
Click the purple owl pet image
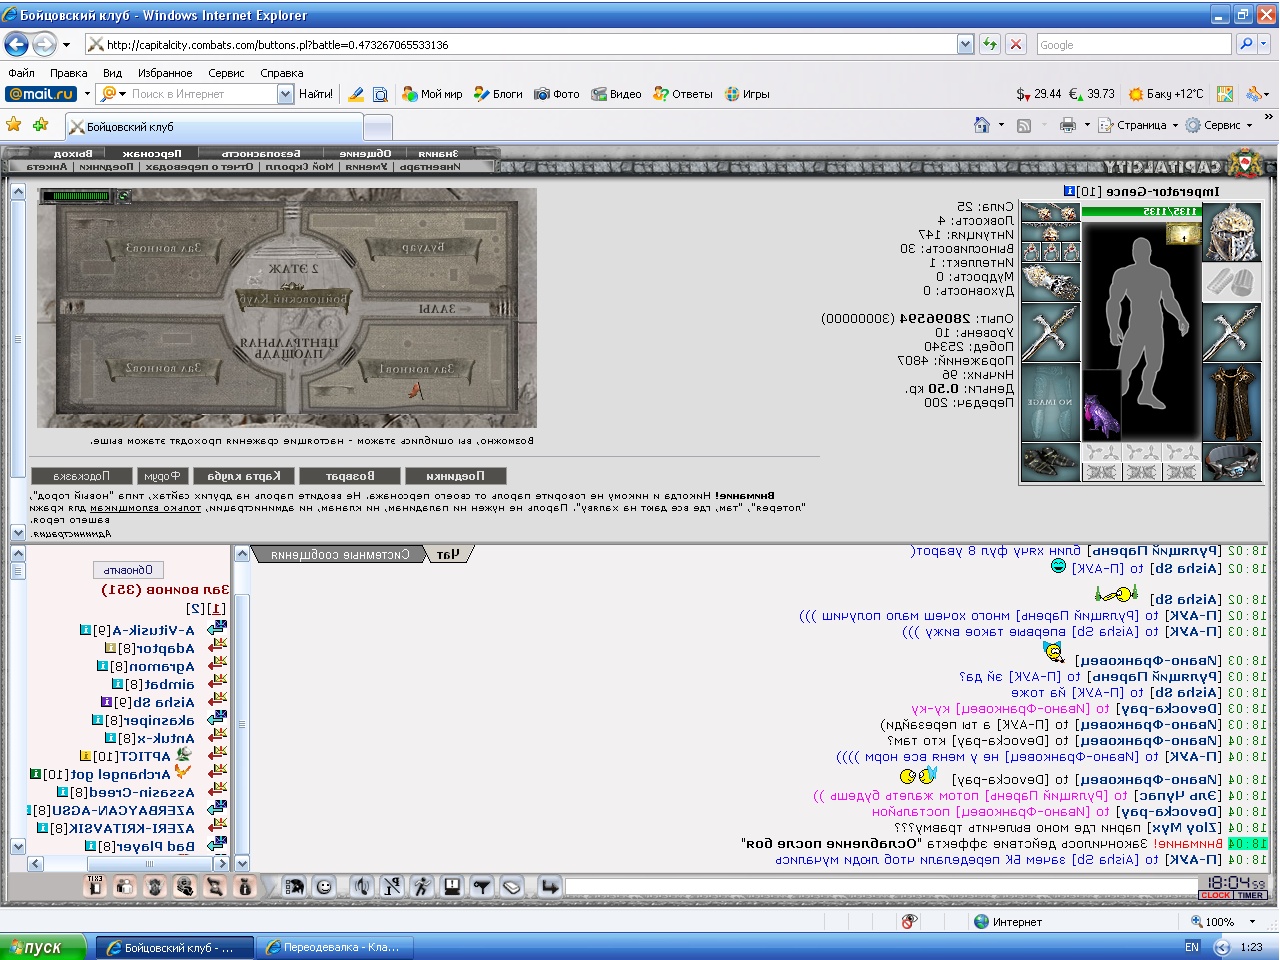(x=1101, y=405)
